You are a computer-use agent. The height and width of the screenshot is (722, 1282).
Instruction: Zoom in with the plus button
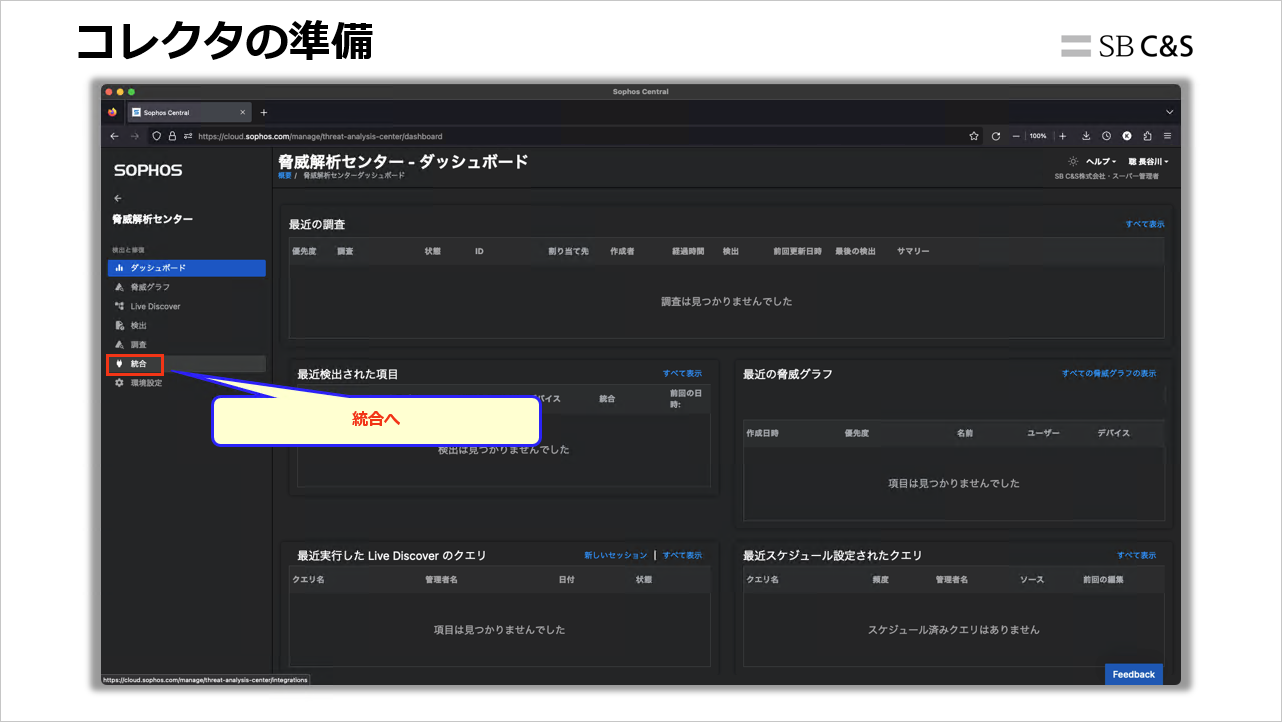[x=1063, y=136]
